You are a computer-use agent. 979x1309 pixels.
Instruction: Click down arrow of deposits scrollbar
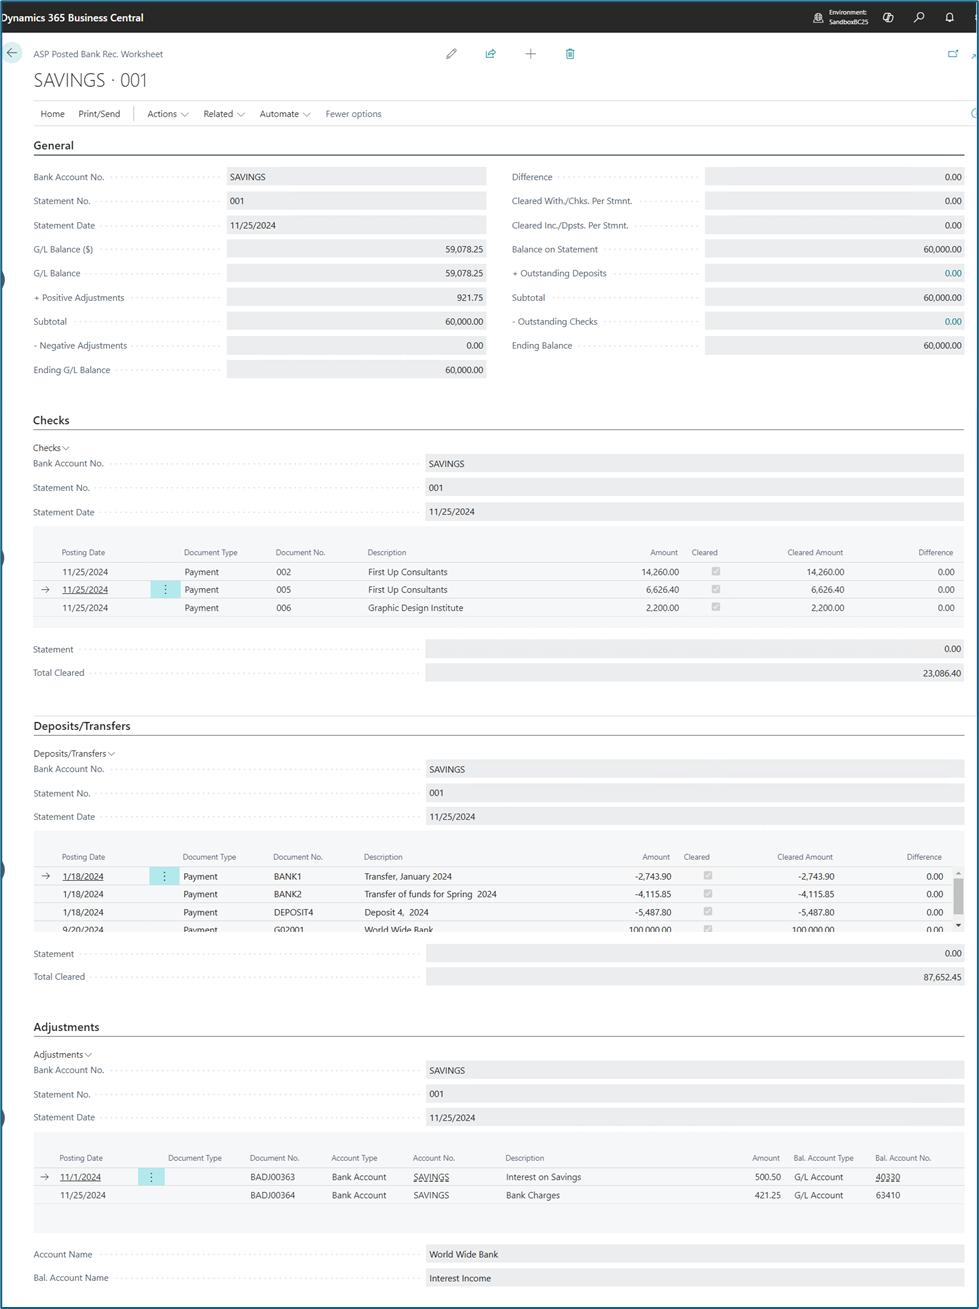pyautogui.click(x=958, y=926)
